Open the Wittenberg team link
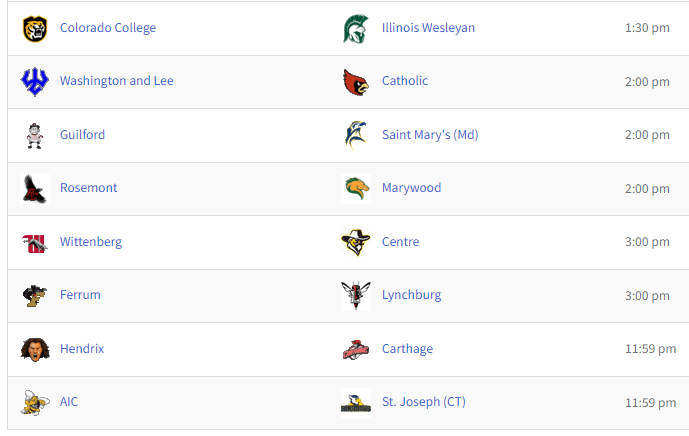Image resolution: width=689 pixels, height=436 pixels. pos(91,242)
